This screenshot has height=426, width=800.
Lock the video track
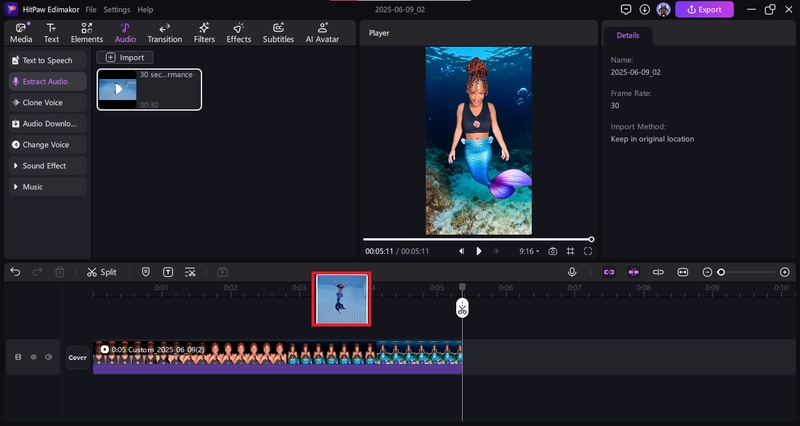point(18,357)
